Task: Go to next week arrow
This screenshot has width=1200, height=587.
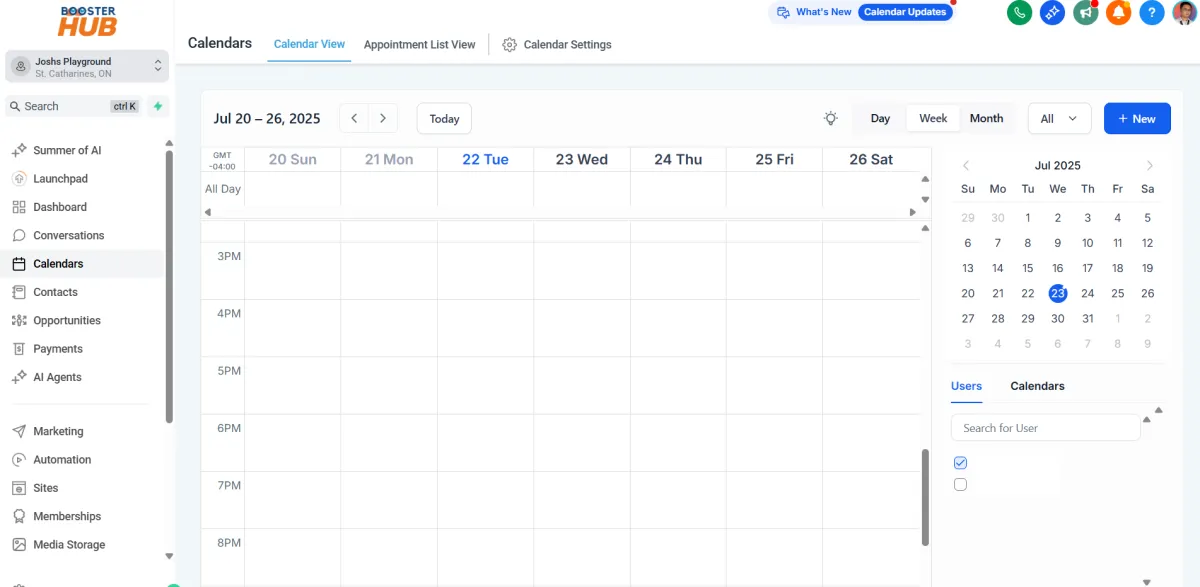Action: point(383,118)
